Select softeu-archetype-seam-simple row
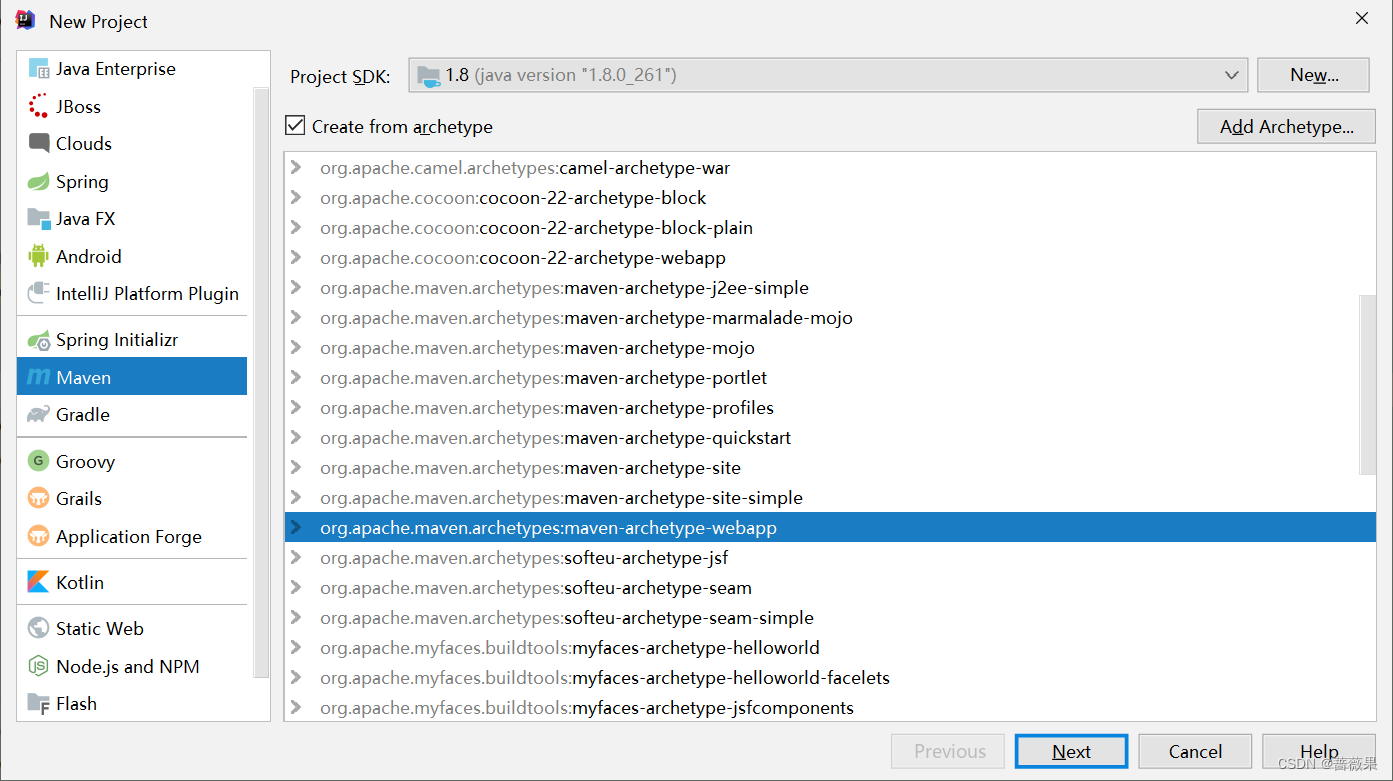This screenshot has height=781, width=1393. [x=830, y=618]
